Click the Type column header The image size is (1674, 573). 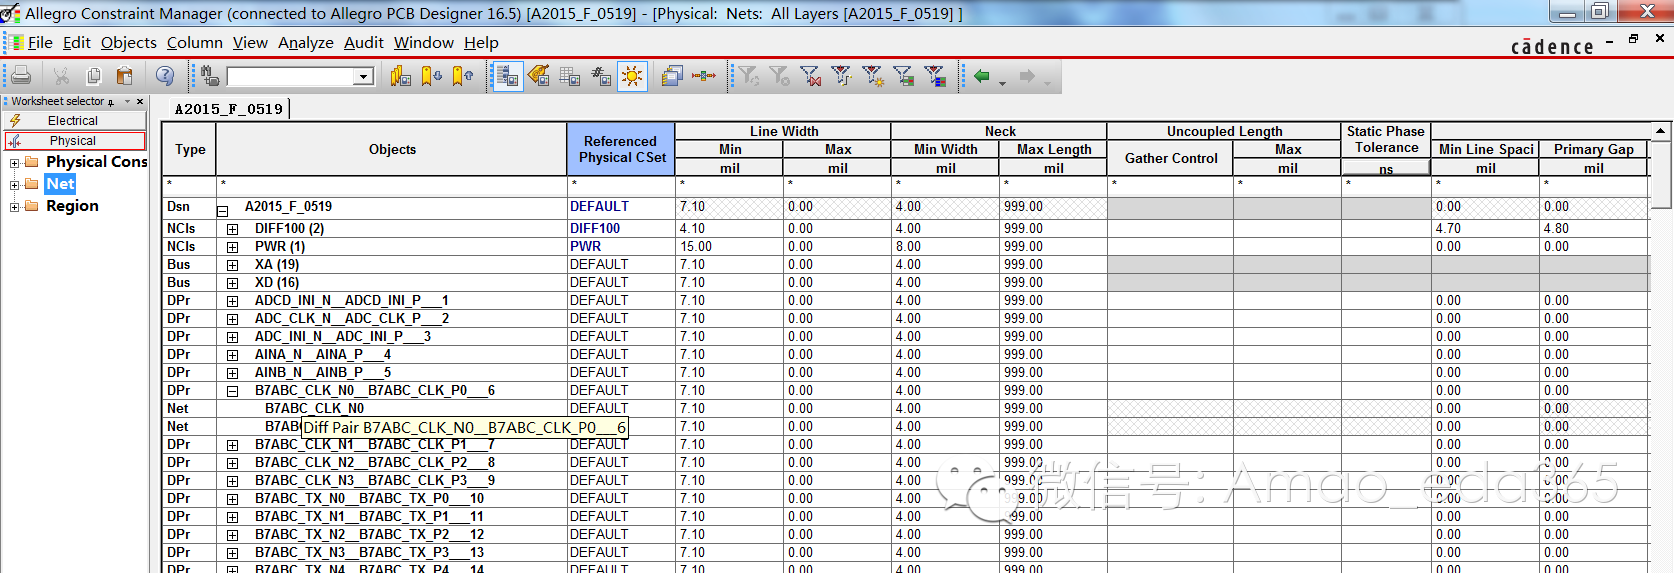point(190,149)
